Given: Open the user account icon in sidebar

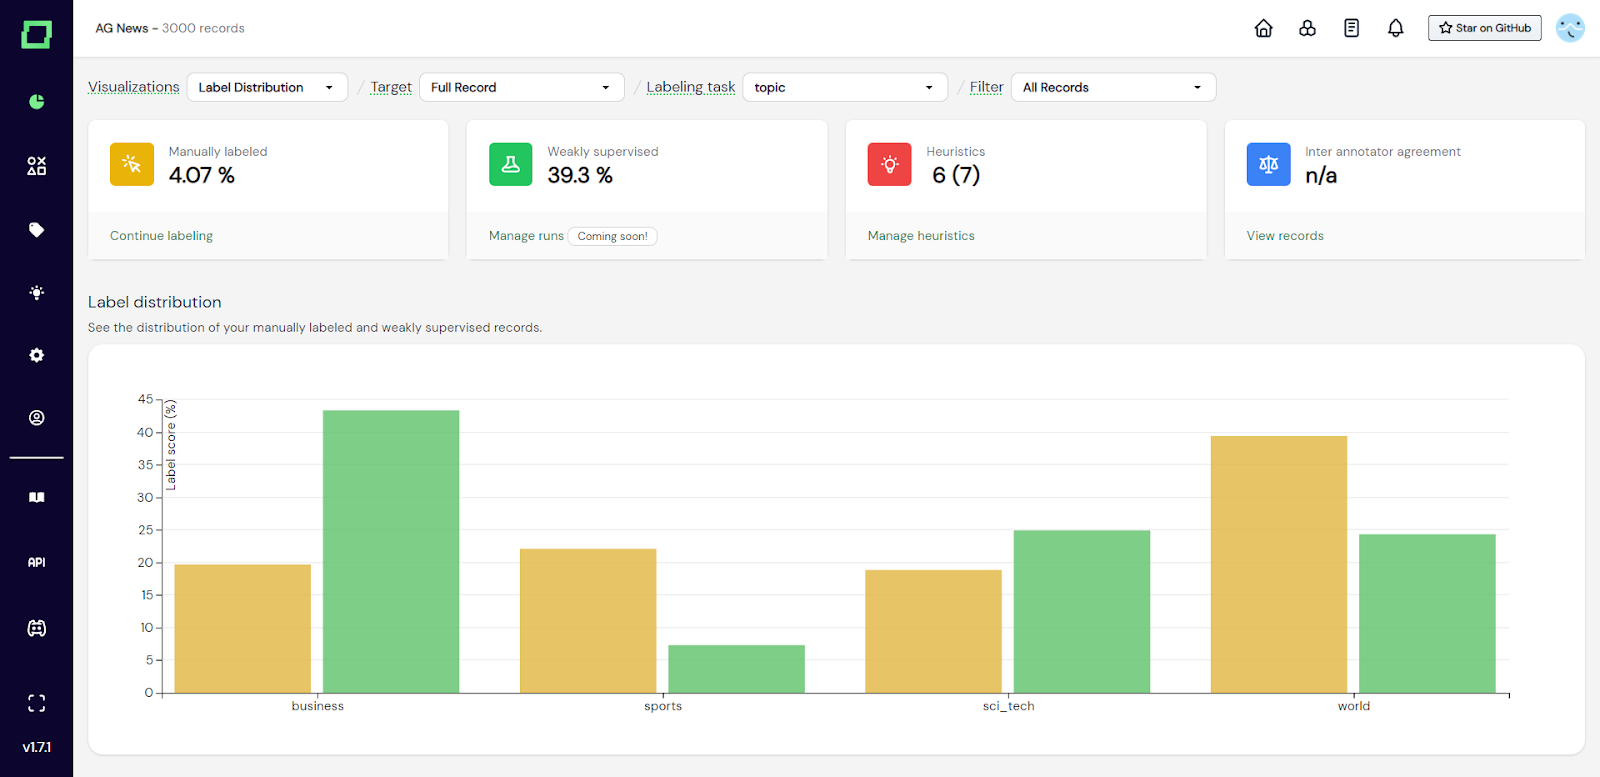Looking at the screenshot, I should pyautogui.click(x=36, y=418).
